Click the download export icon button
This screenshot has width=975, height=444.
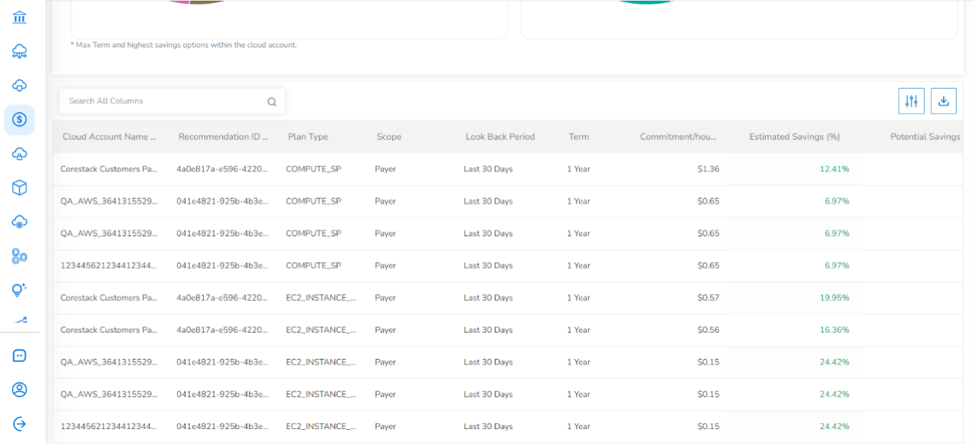click(943, 101)
